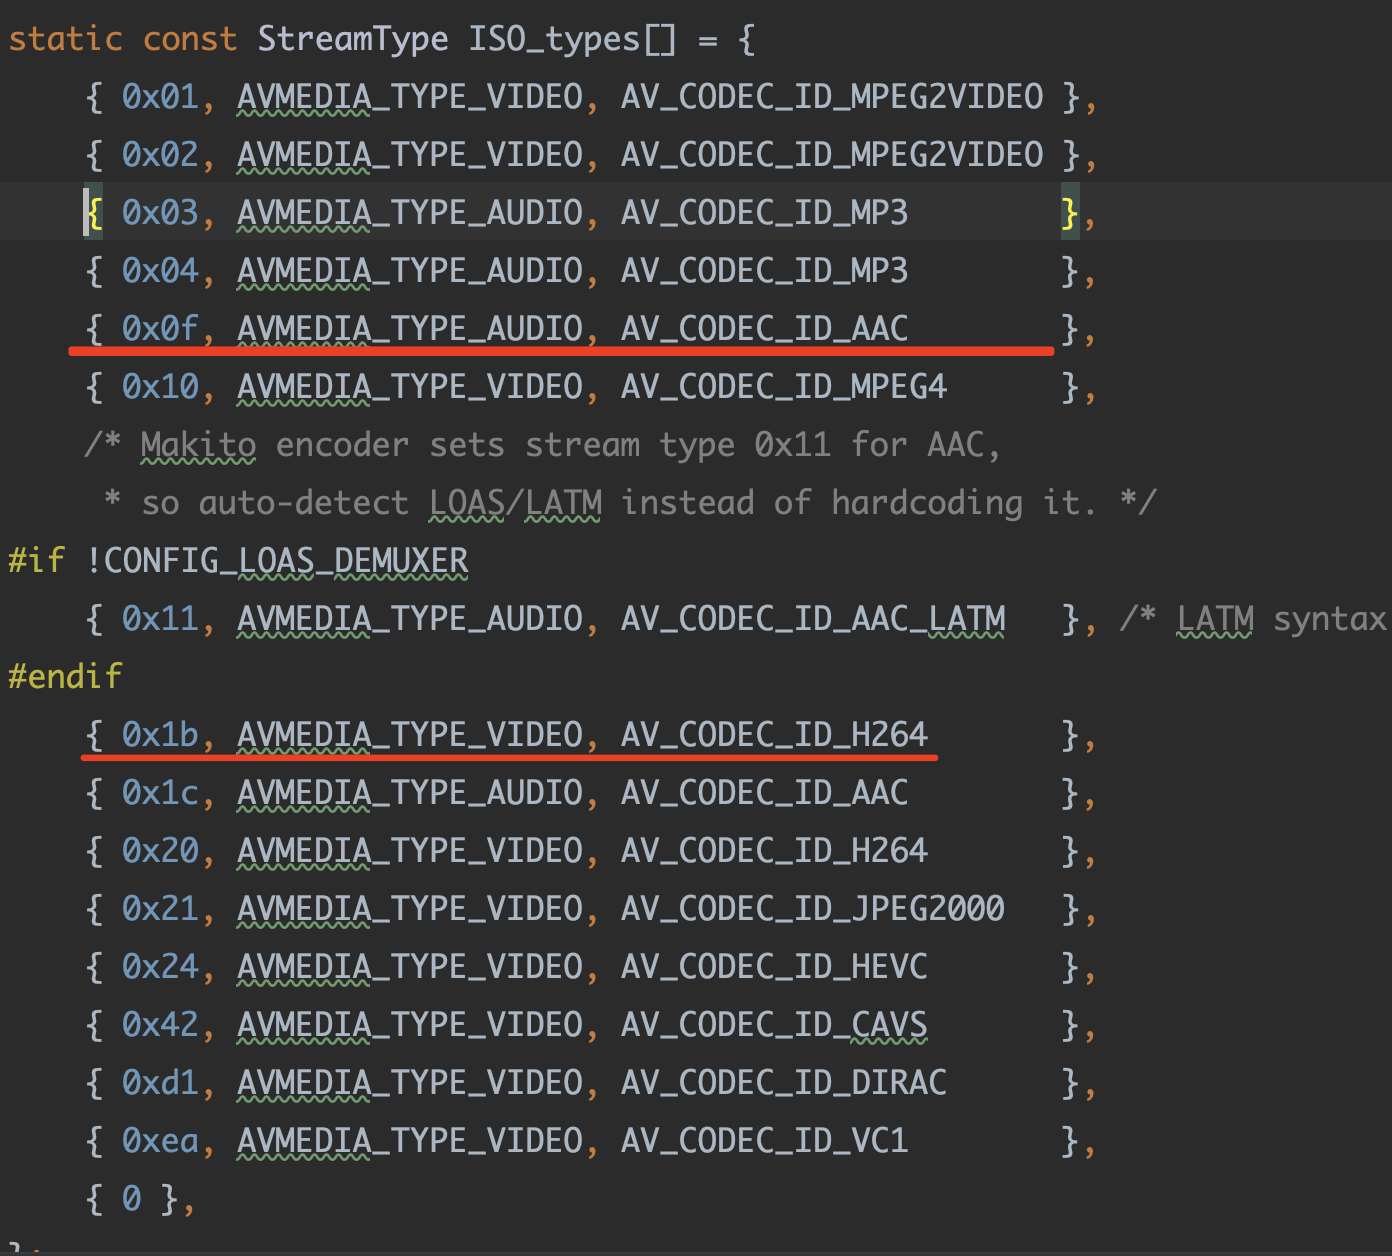
Task: Click AV_CODEC_ID_CAVS identifier
Action: point(775,1025)
